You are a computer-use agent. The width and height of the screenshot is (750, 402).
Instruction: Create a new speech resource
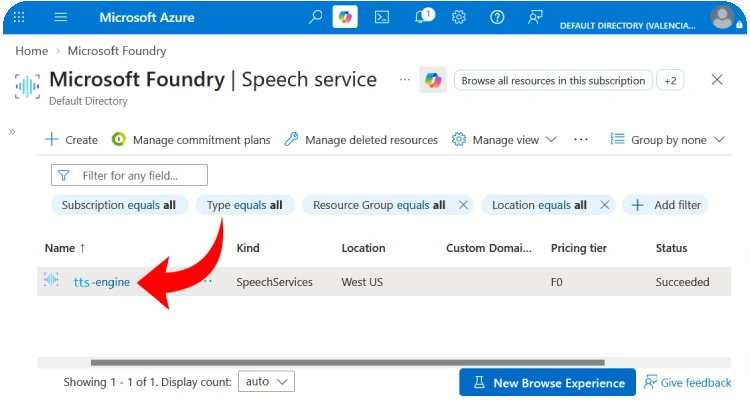(x=71, y=140)
